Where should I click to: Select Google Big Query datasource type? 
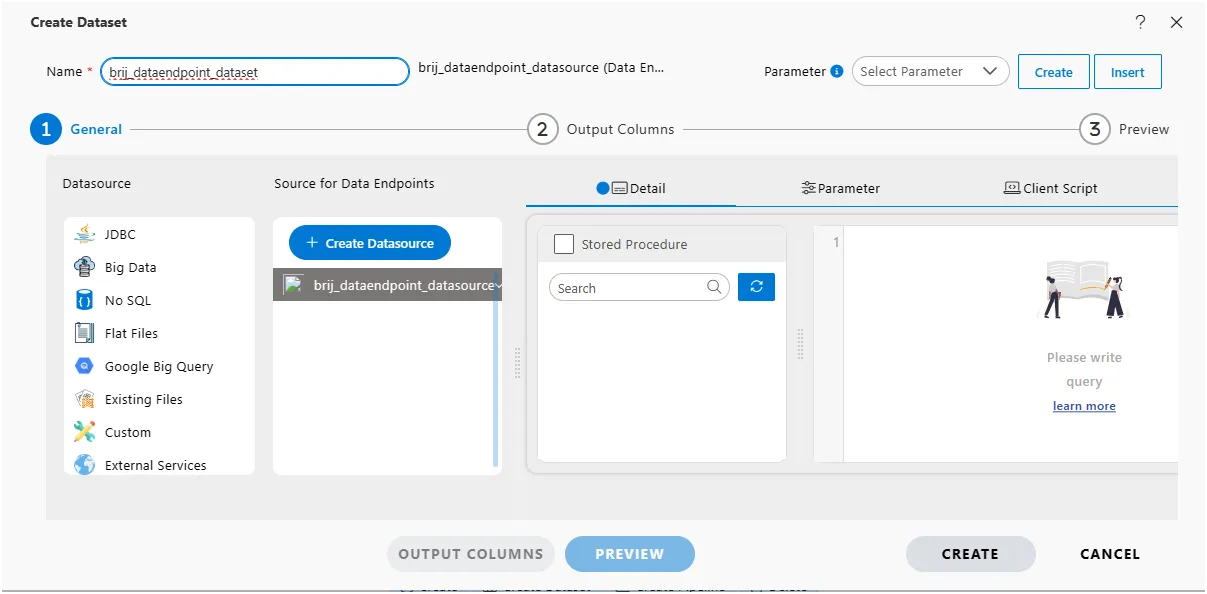tap(159, 366)
